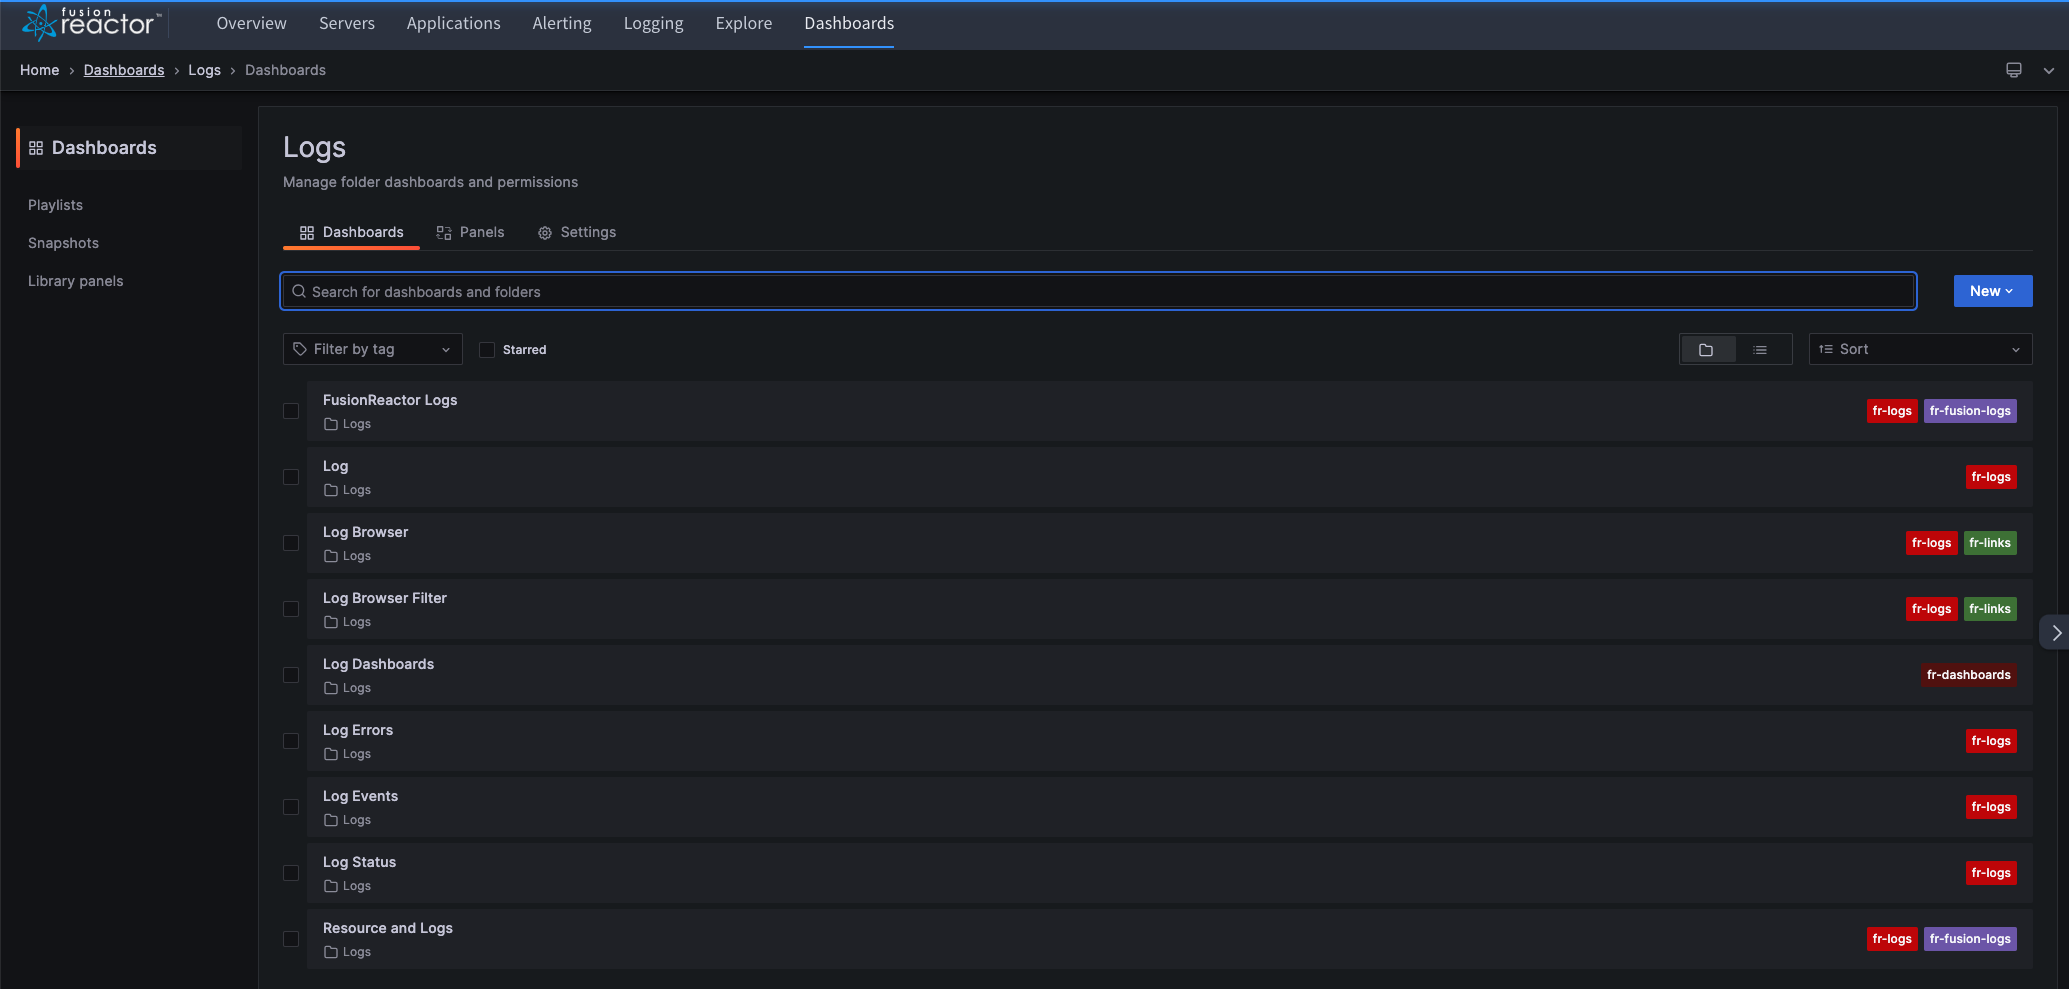Select the Log Browser checkbox
The height and width of the screenshot is (989, 2069).
291,543
